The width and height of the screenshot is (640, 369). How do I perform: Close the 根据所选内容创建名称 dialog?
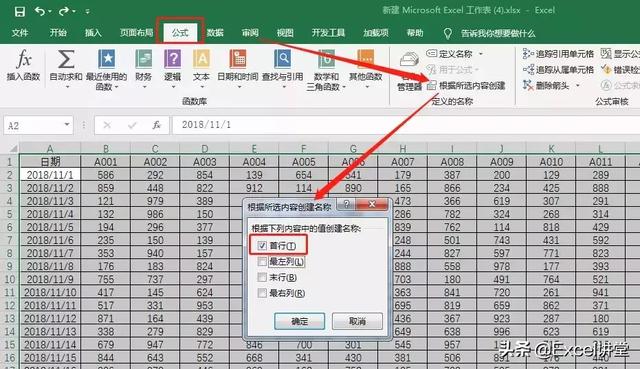(x=372, y=204)
